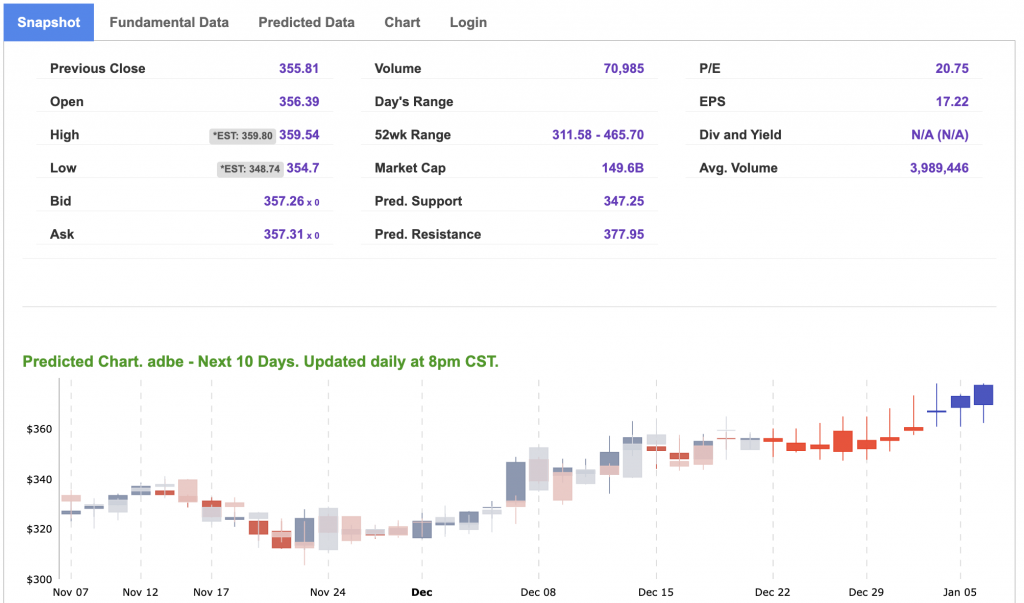Click the Dec 08 date axis label
Image resolution: width=1024 pixels, height=603 pixels.
[538, 592]
